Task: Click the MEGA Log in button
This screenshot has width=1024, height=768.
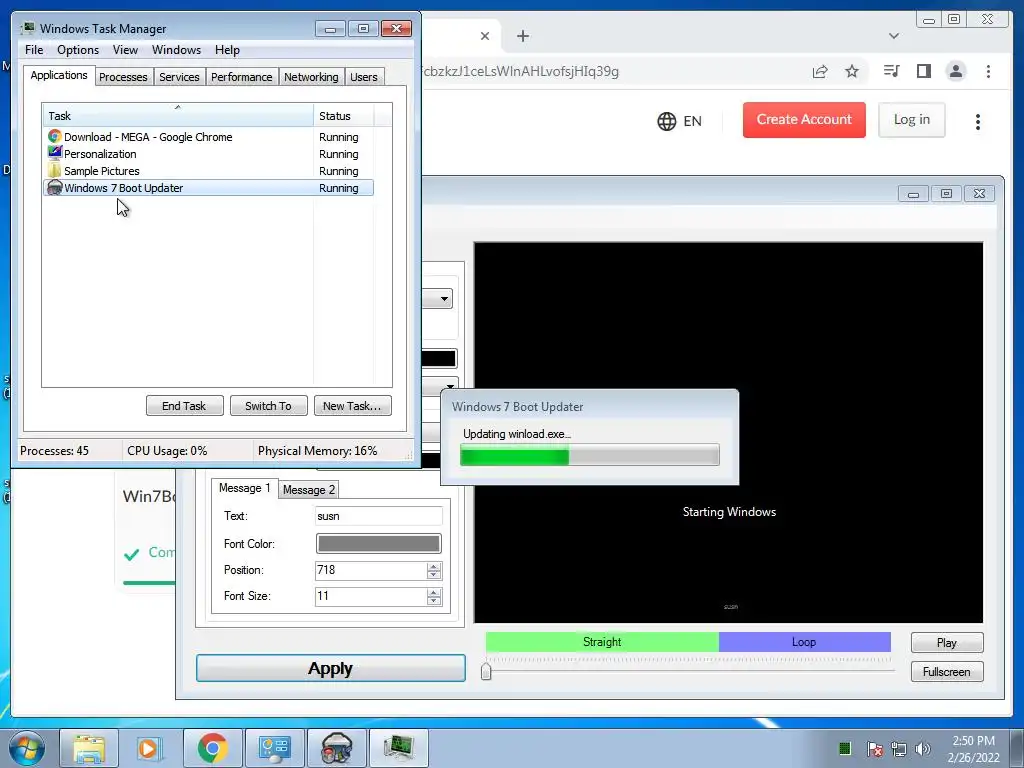Action: 912,120
